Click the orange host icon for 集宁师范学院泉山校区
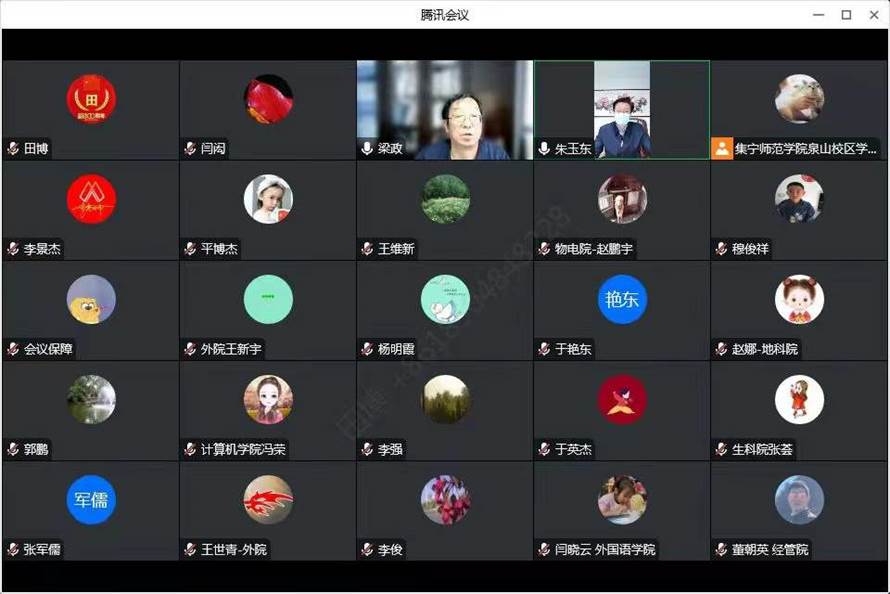This screenshot has width=890, height=594. 722,149
